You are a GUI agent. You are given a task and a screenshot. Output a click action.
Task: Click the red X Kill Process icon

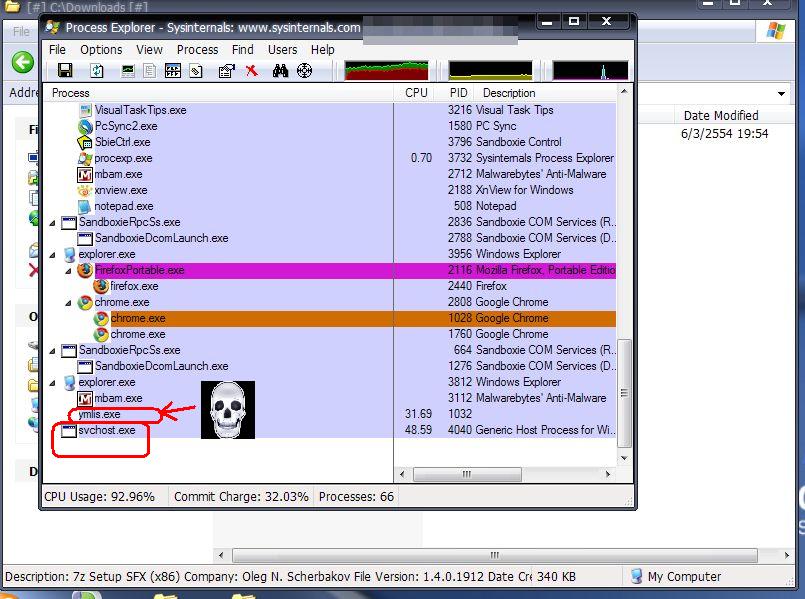click(252, 71)
